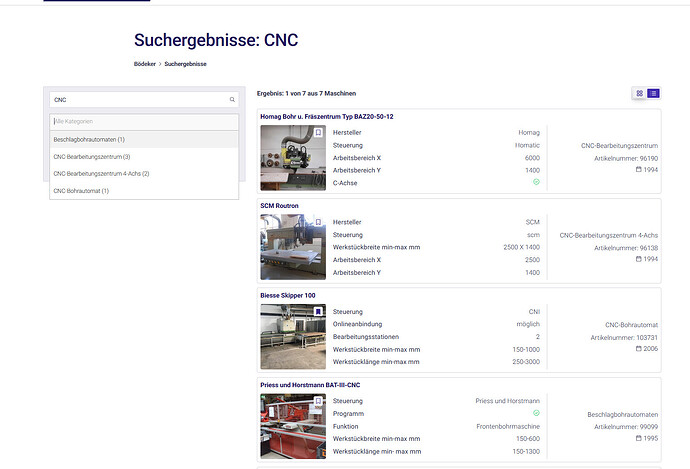The width and height of the screenshot is (690, 469).
Task: Click calendar icon next to 2006
Action: click(639, 348)
